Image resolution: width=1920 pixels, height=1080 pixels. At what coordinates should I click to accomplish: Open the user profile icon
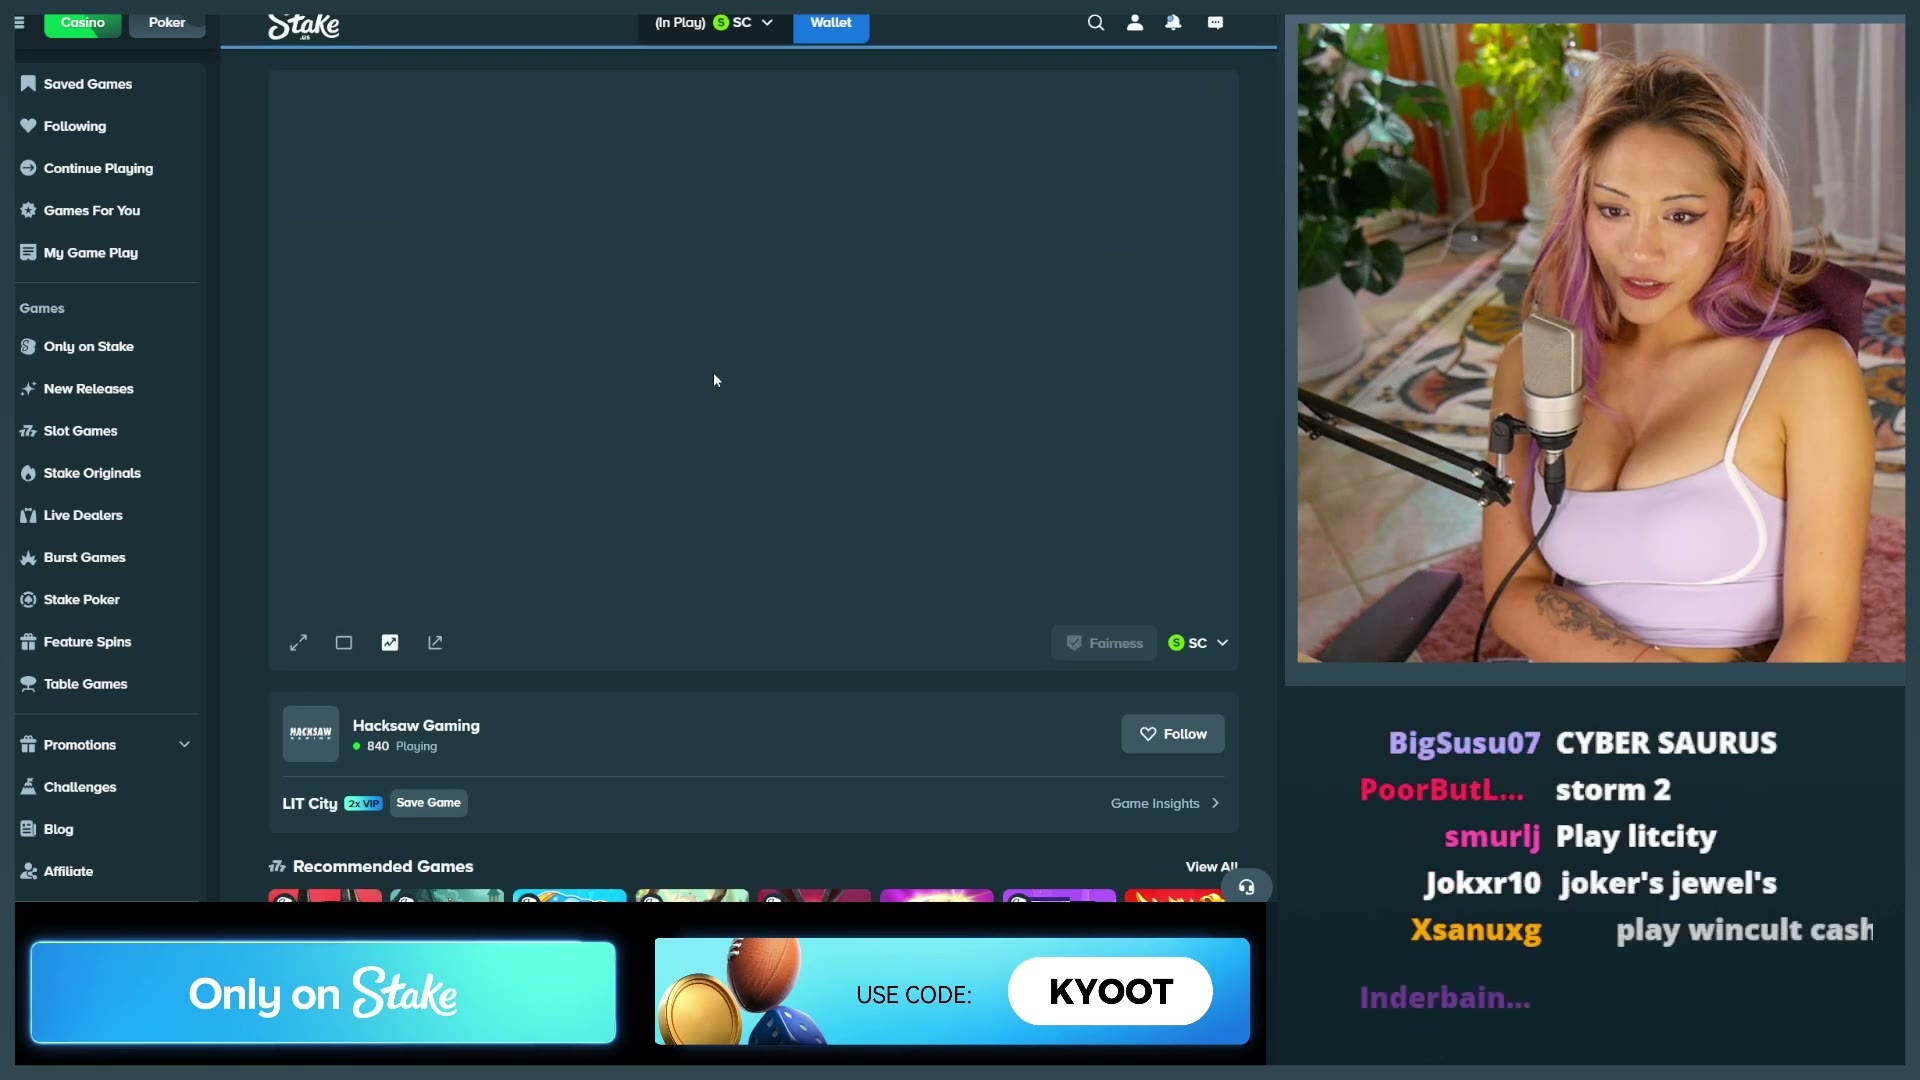1135,22
